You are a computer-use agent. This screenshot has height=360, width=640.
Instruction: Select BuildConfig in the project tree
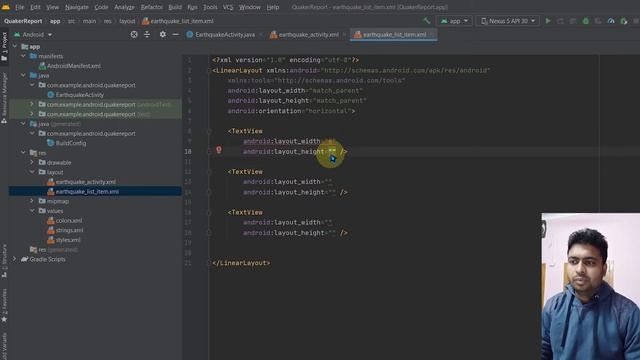point(67,143)
